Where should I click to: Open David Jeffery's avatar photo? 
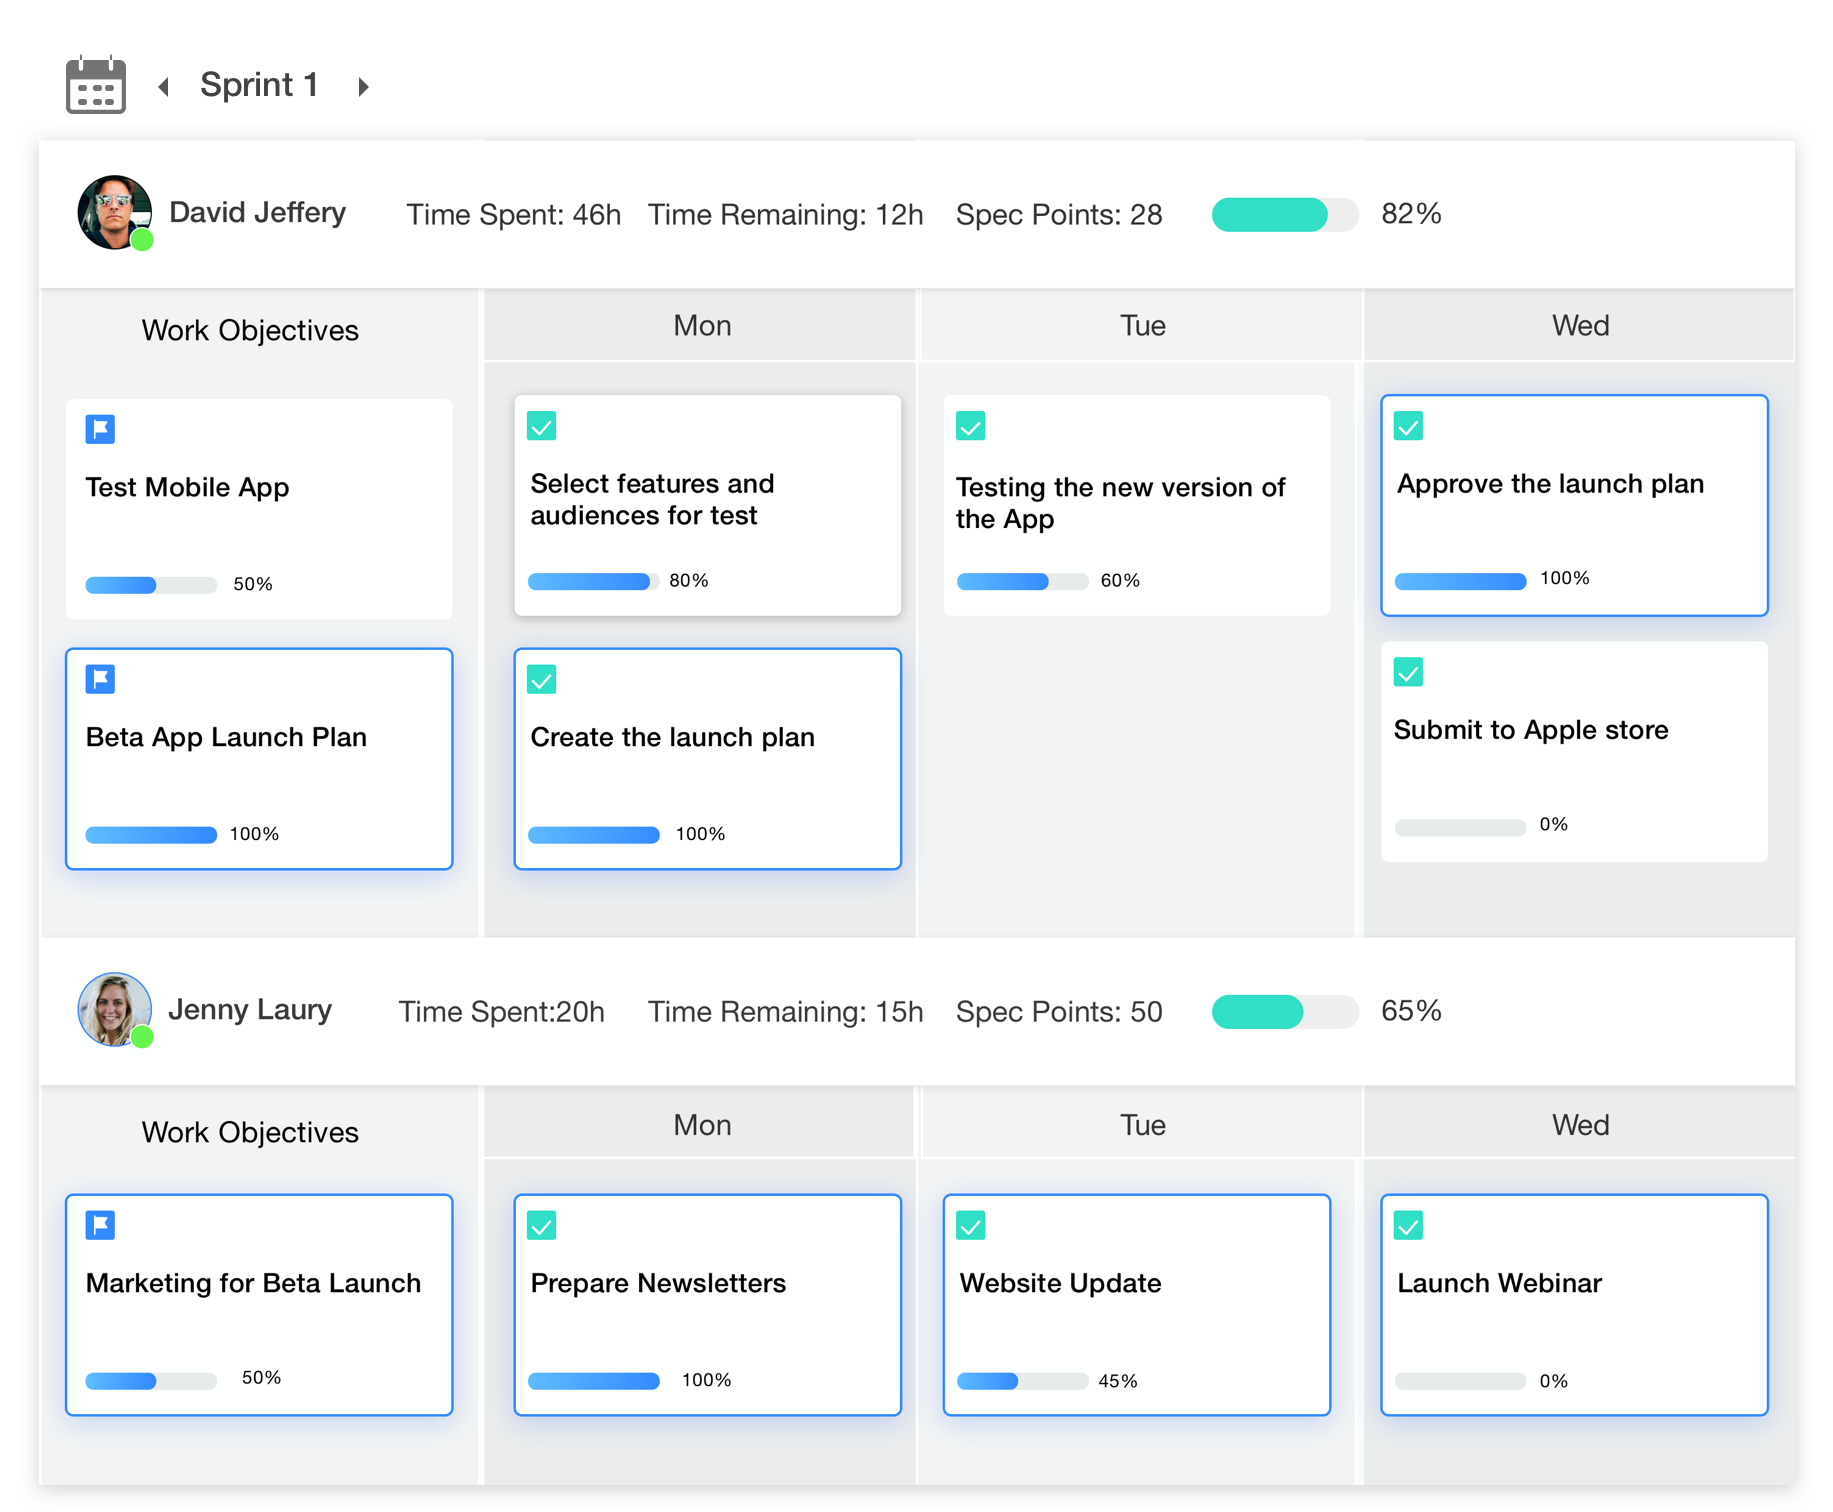click(114, 212)
